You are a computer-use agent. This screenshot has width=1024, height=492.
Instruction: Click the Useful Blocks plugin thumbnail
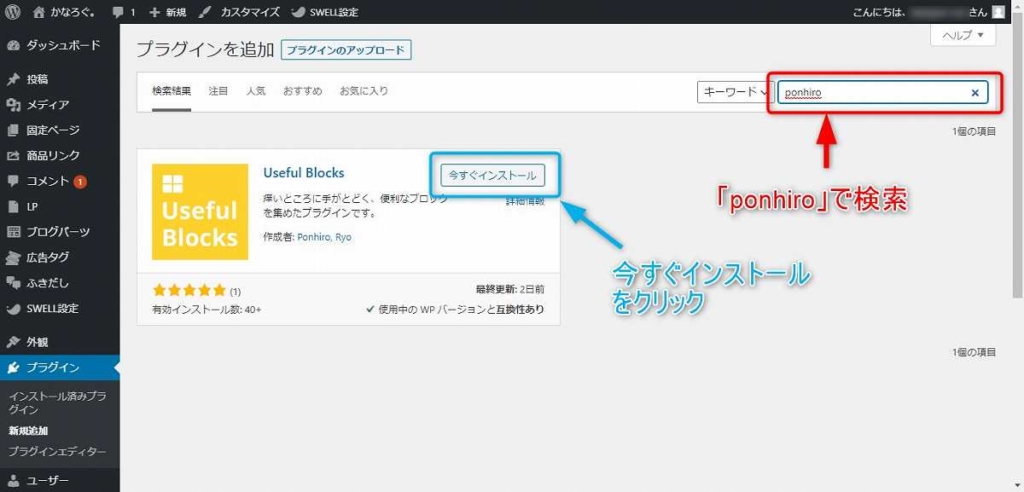200,210
